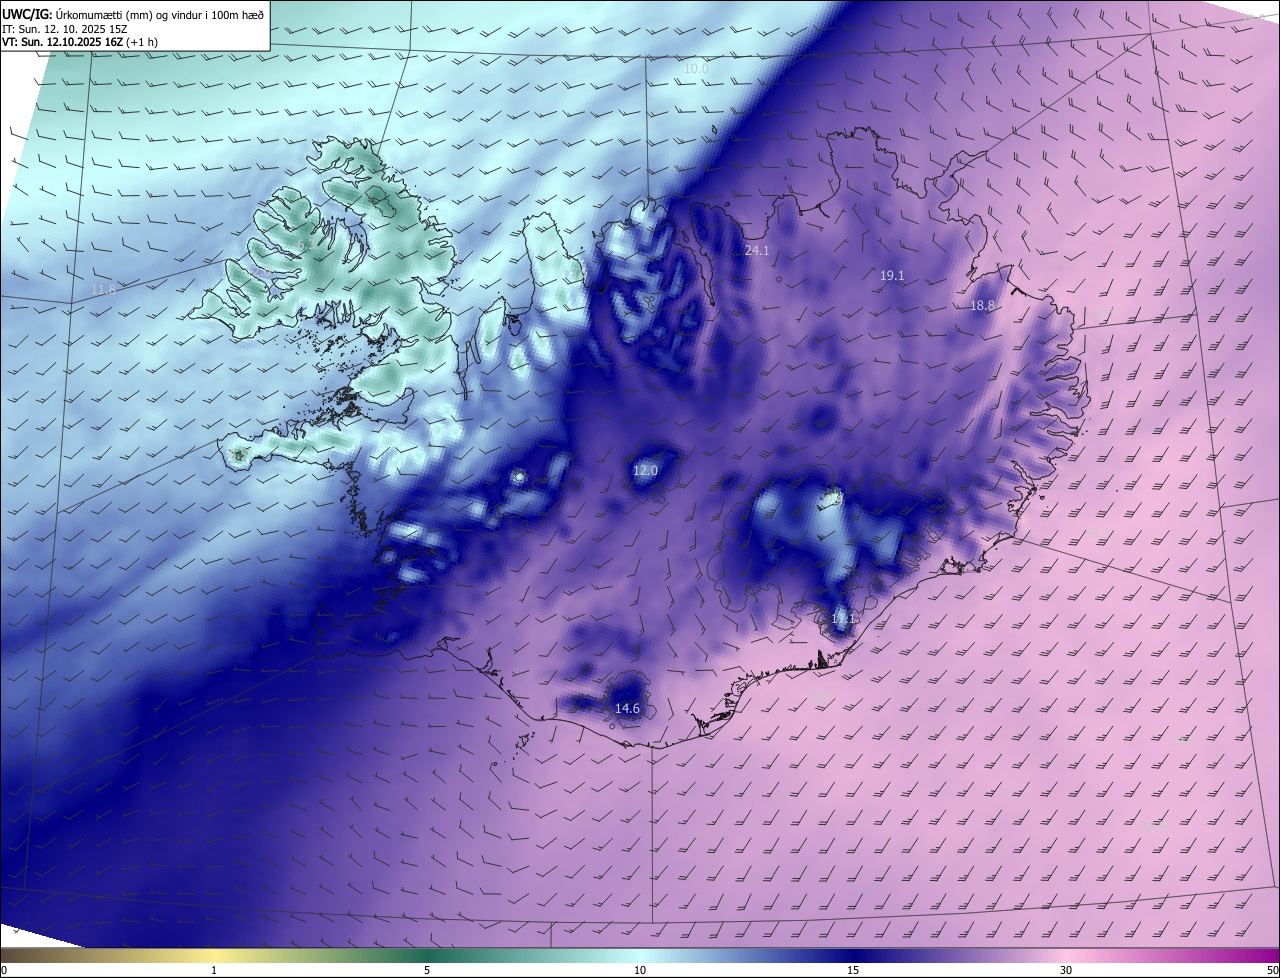Click the 5 tick on the color scale
This screenshot has width=1280, height=978.
[427, 970]
